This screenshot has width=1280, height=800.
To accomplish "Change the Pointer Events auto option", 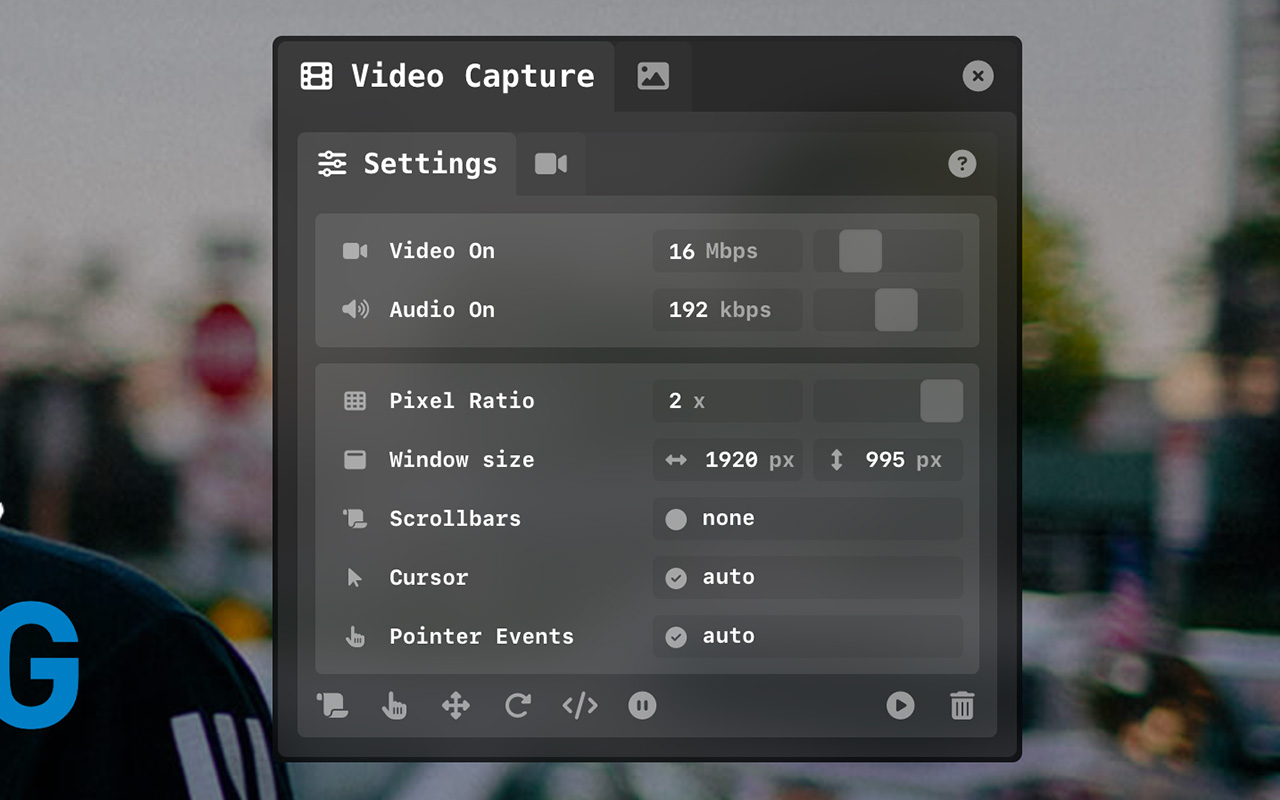I will pos(807,637).
